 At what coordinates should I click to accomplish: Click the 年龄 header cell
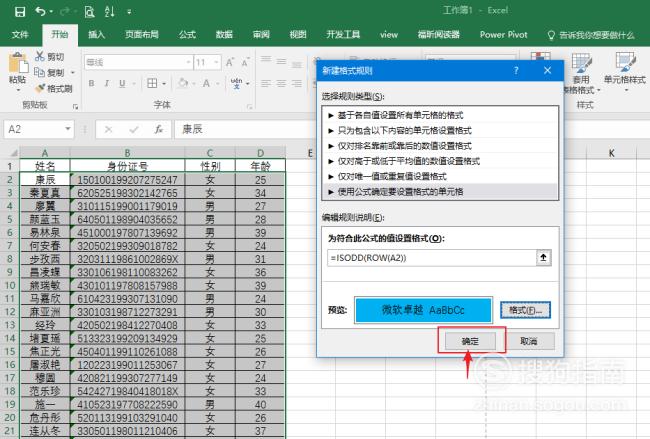(260, 166)
